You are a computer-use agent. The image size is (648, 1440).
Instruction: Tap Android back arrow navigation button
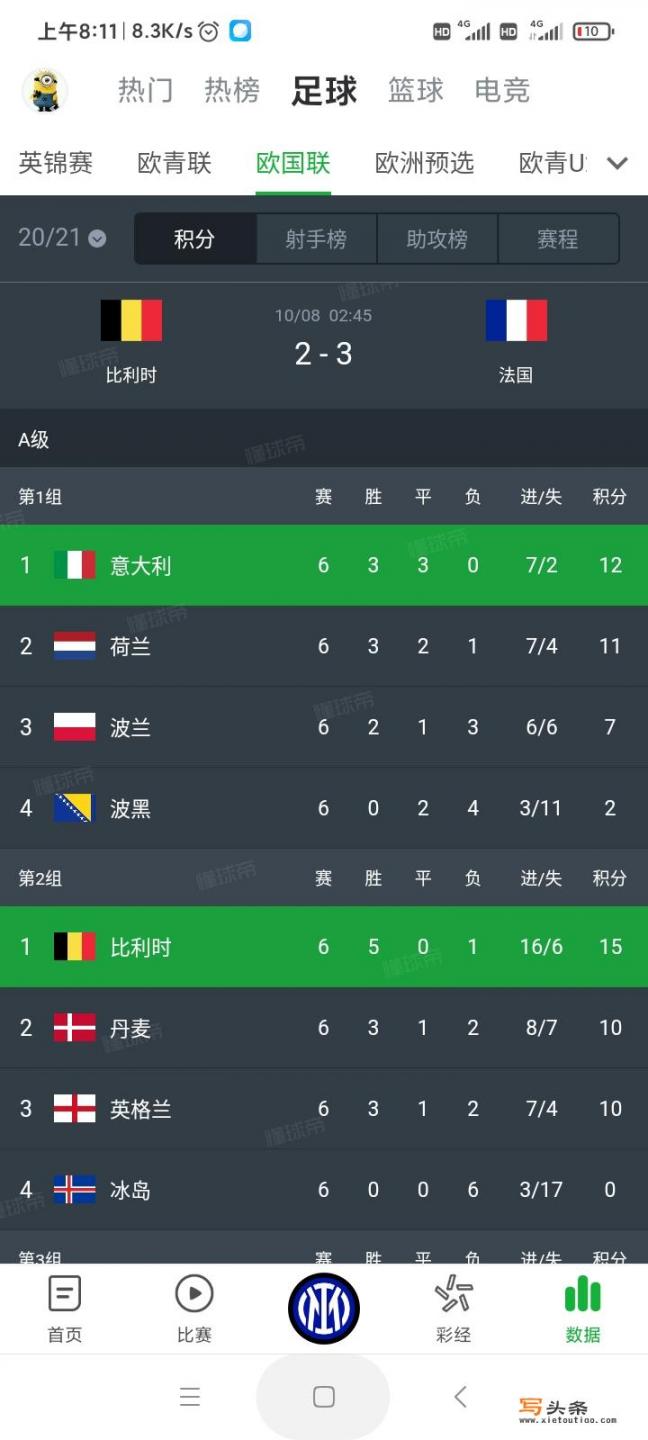pyautogui.click(x=460, y=1396)
